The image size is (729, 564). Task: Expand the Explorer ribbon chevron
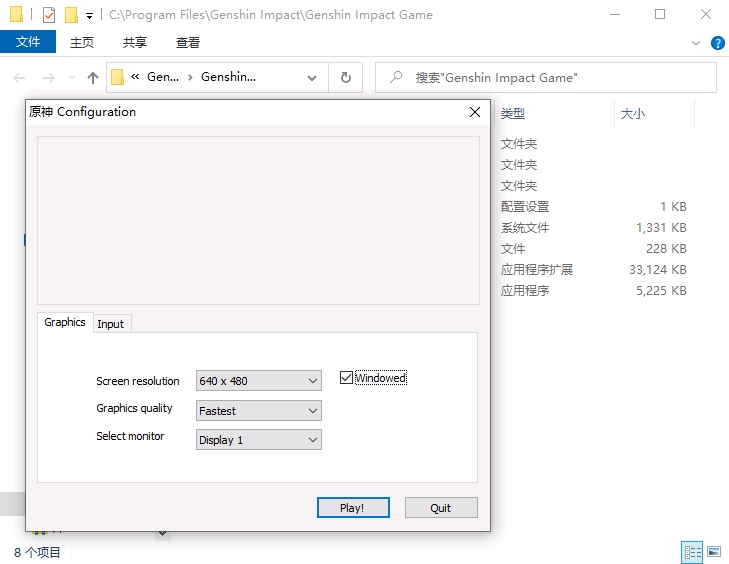coord(696,43)
